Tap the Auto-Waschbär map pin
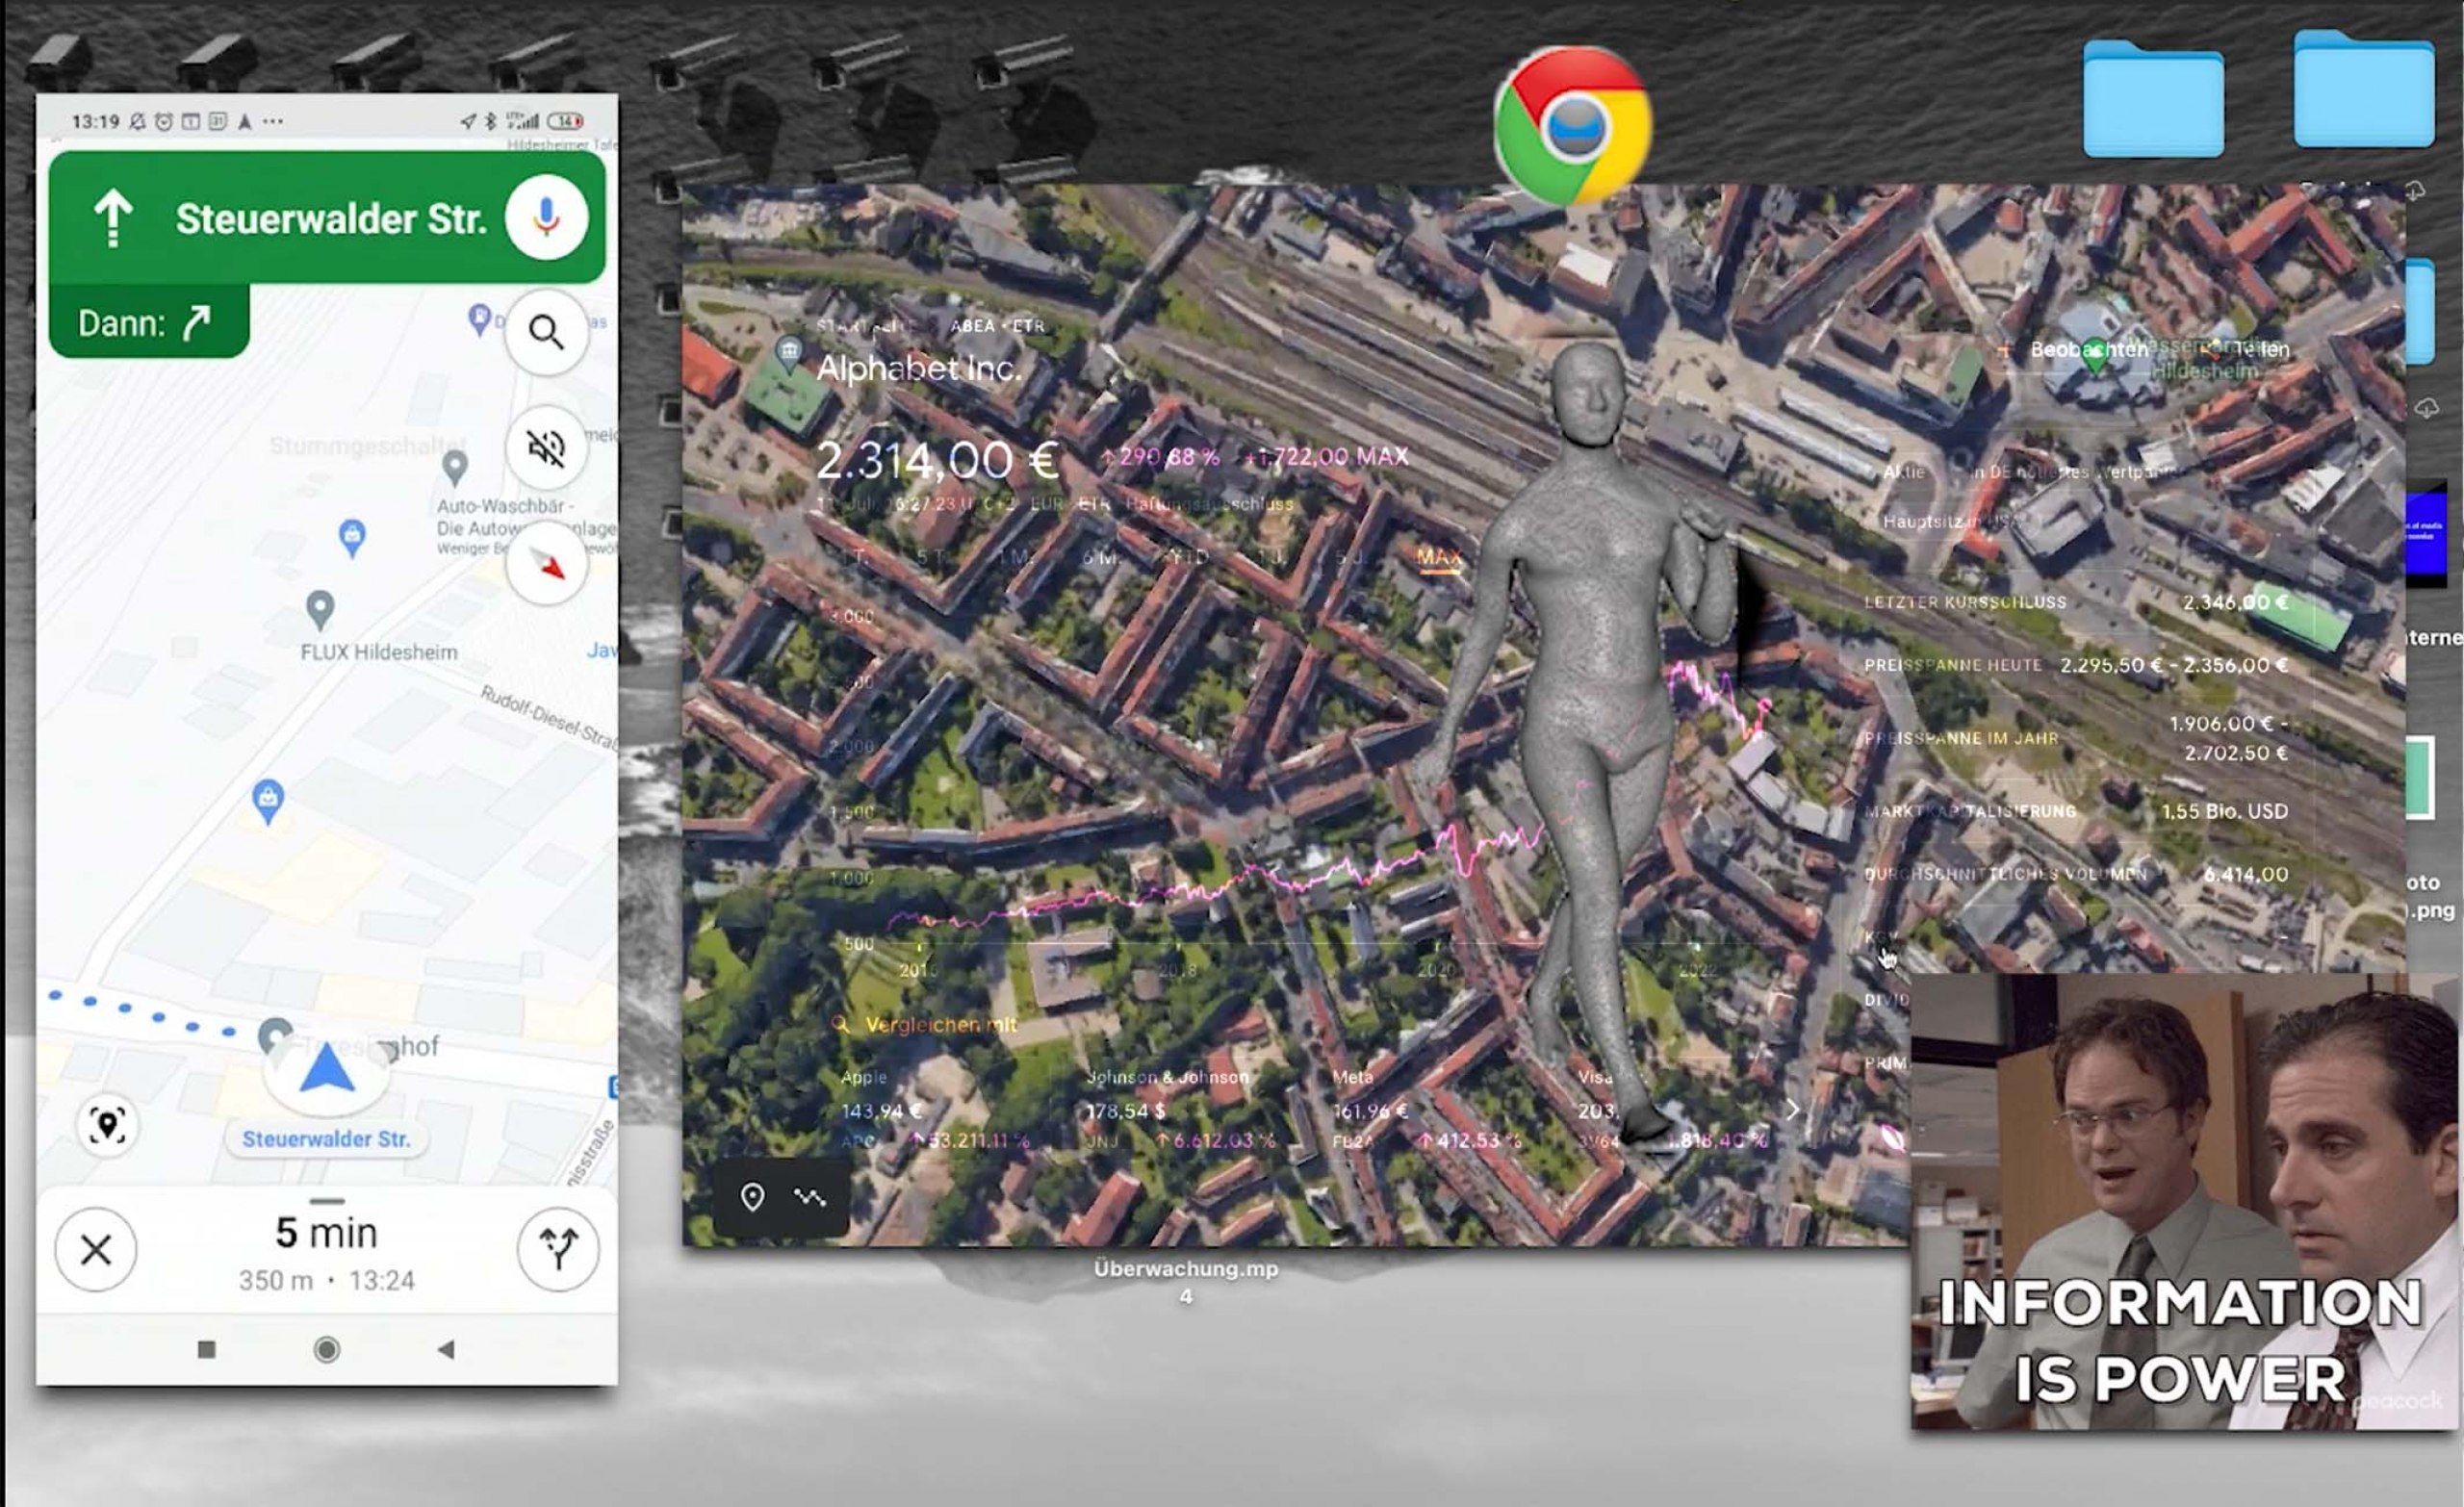The image size is (2464, 1507). tap(455, 466)
